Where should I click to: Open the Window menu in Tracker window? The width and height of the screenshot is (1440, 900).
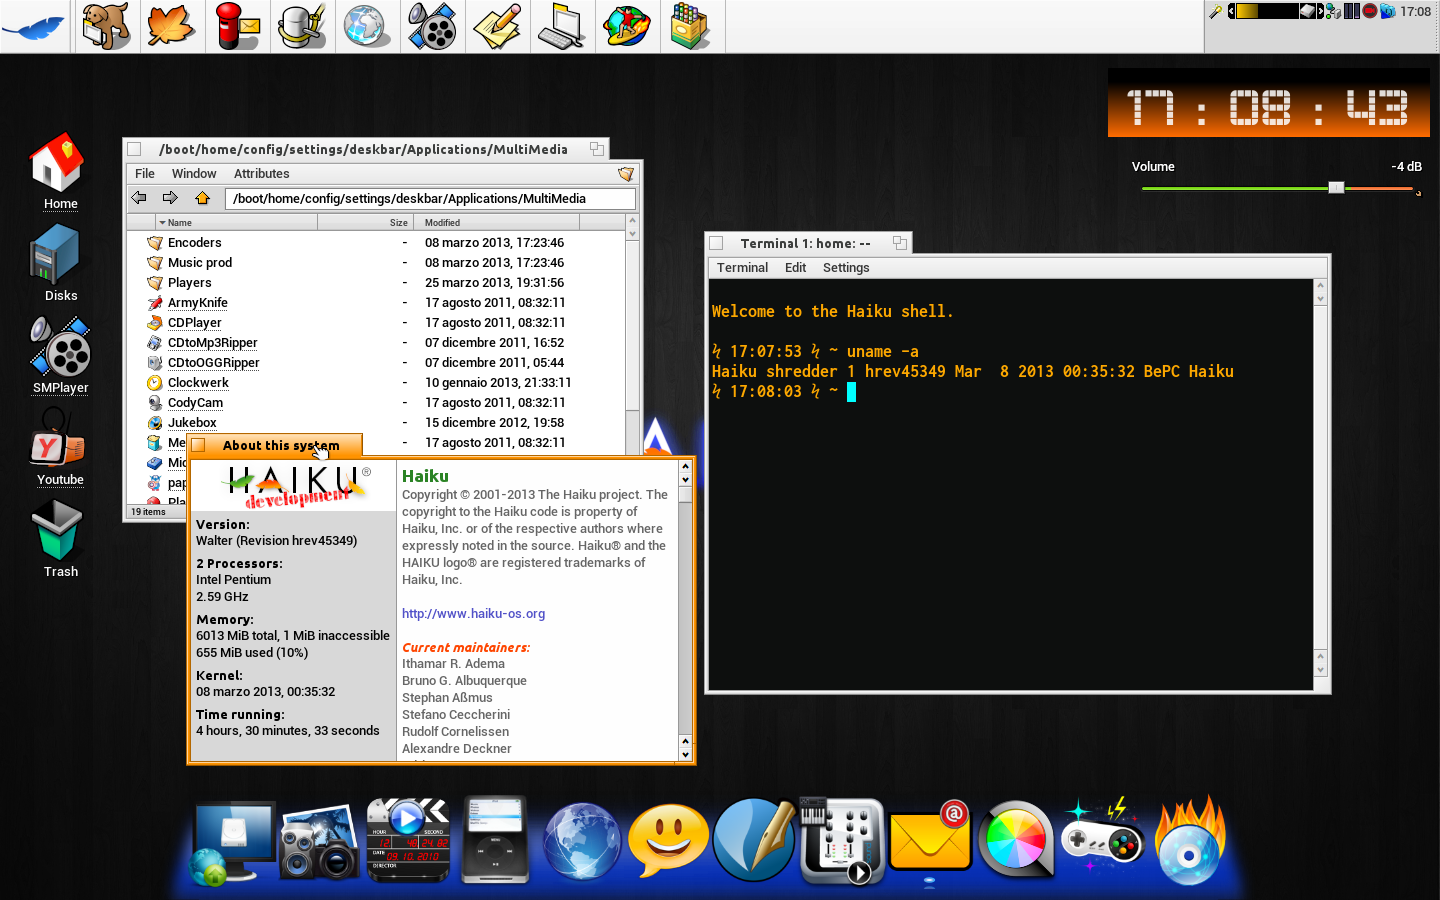click(194, 174)
